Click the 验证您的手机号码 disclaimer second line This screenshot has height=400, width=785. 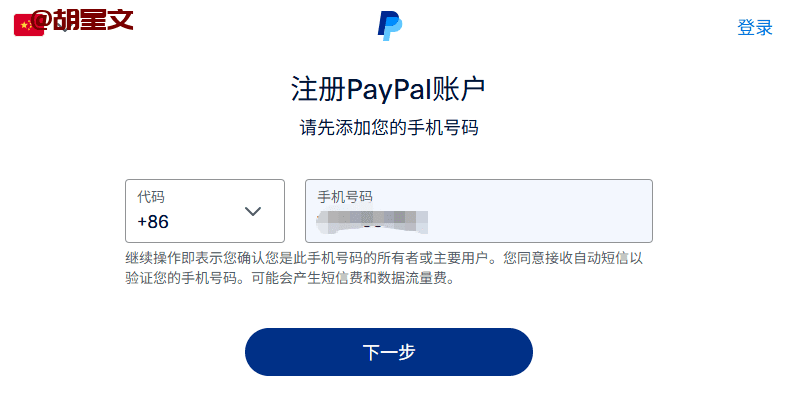[290, 278]
